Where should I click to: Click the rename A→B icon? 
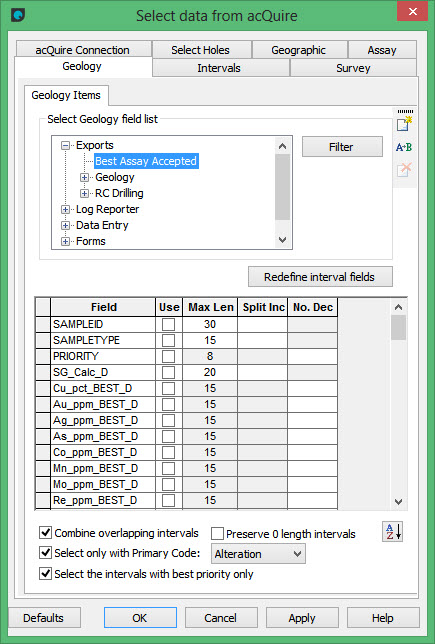point(404,147)
